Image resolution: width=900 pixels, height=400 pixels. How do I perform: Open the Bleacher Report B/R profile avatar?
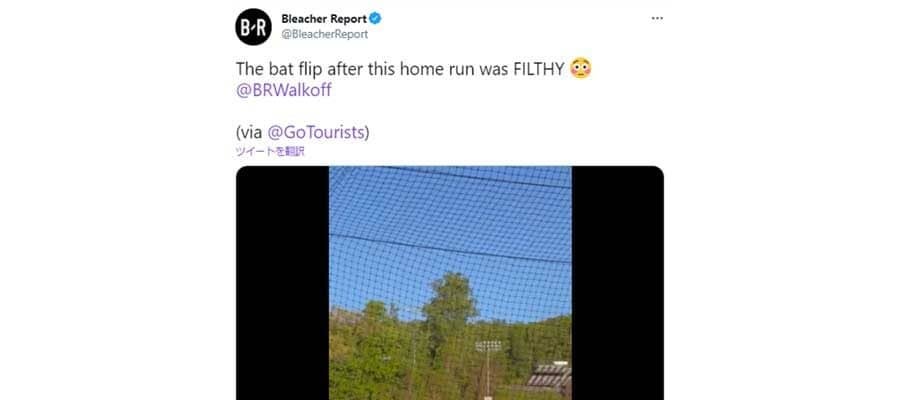tap(253, 27)
